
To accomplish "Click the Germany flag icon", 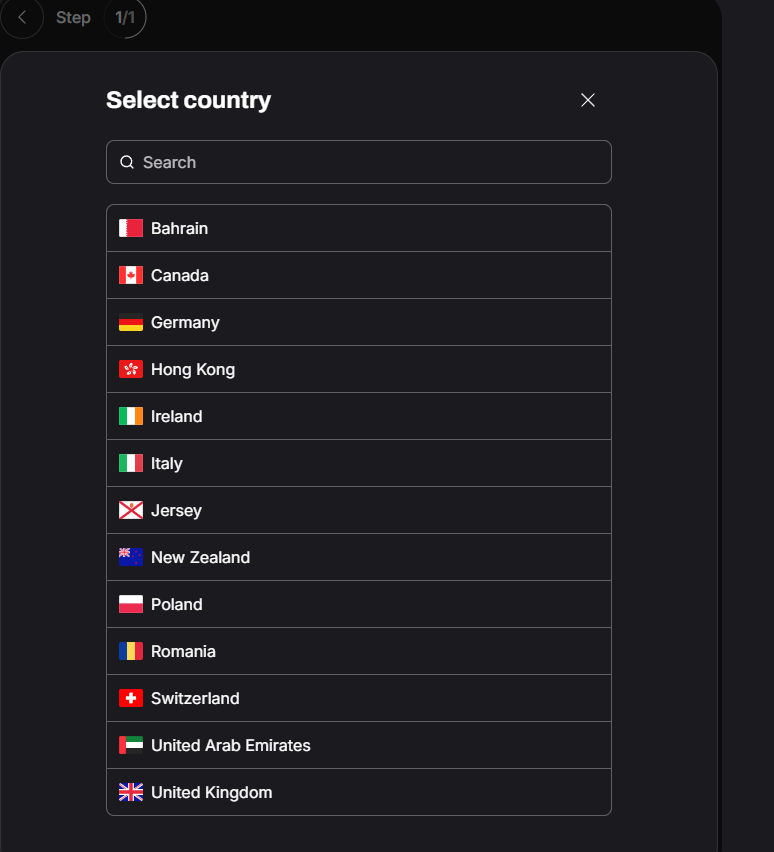I will (x=131, y=322).
